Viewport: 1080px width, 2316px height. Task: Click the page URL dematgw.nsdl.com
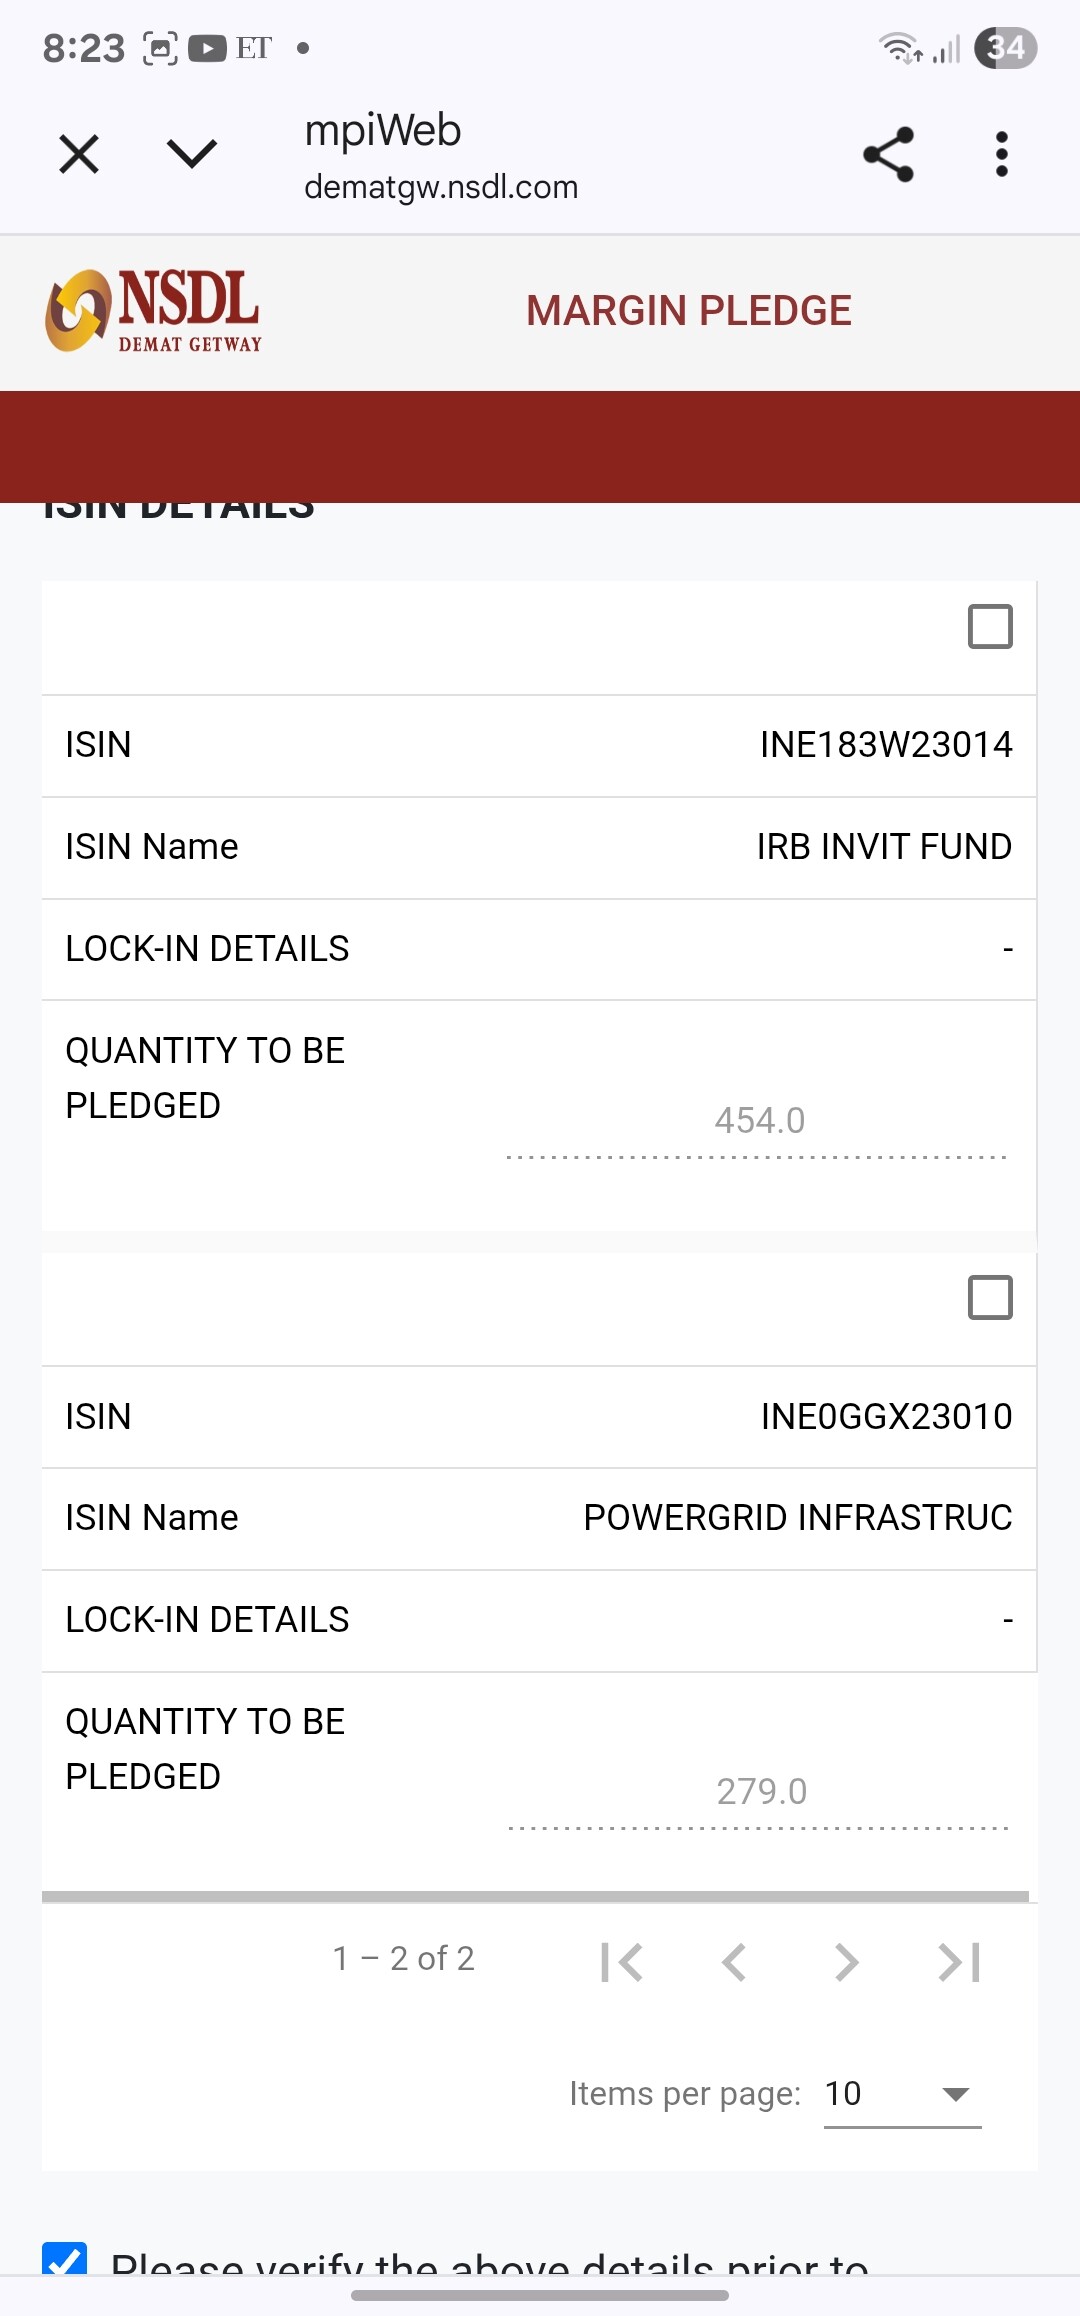click(441, 187)
